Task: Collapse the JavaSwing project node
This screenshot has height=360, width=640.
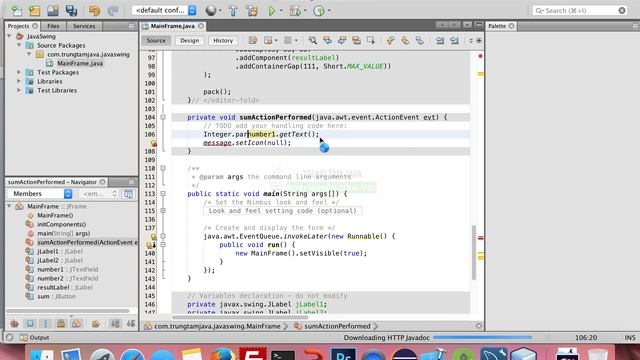Action: pos(9,36)
